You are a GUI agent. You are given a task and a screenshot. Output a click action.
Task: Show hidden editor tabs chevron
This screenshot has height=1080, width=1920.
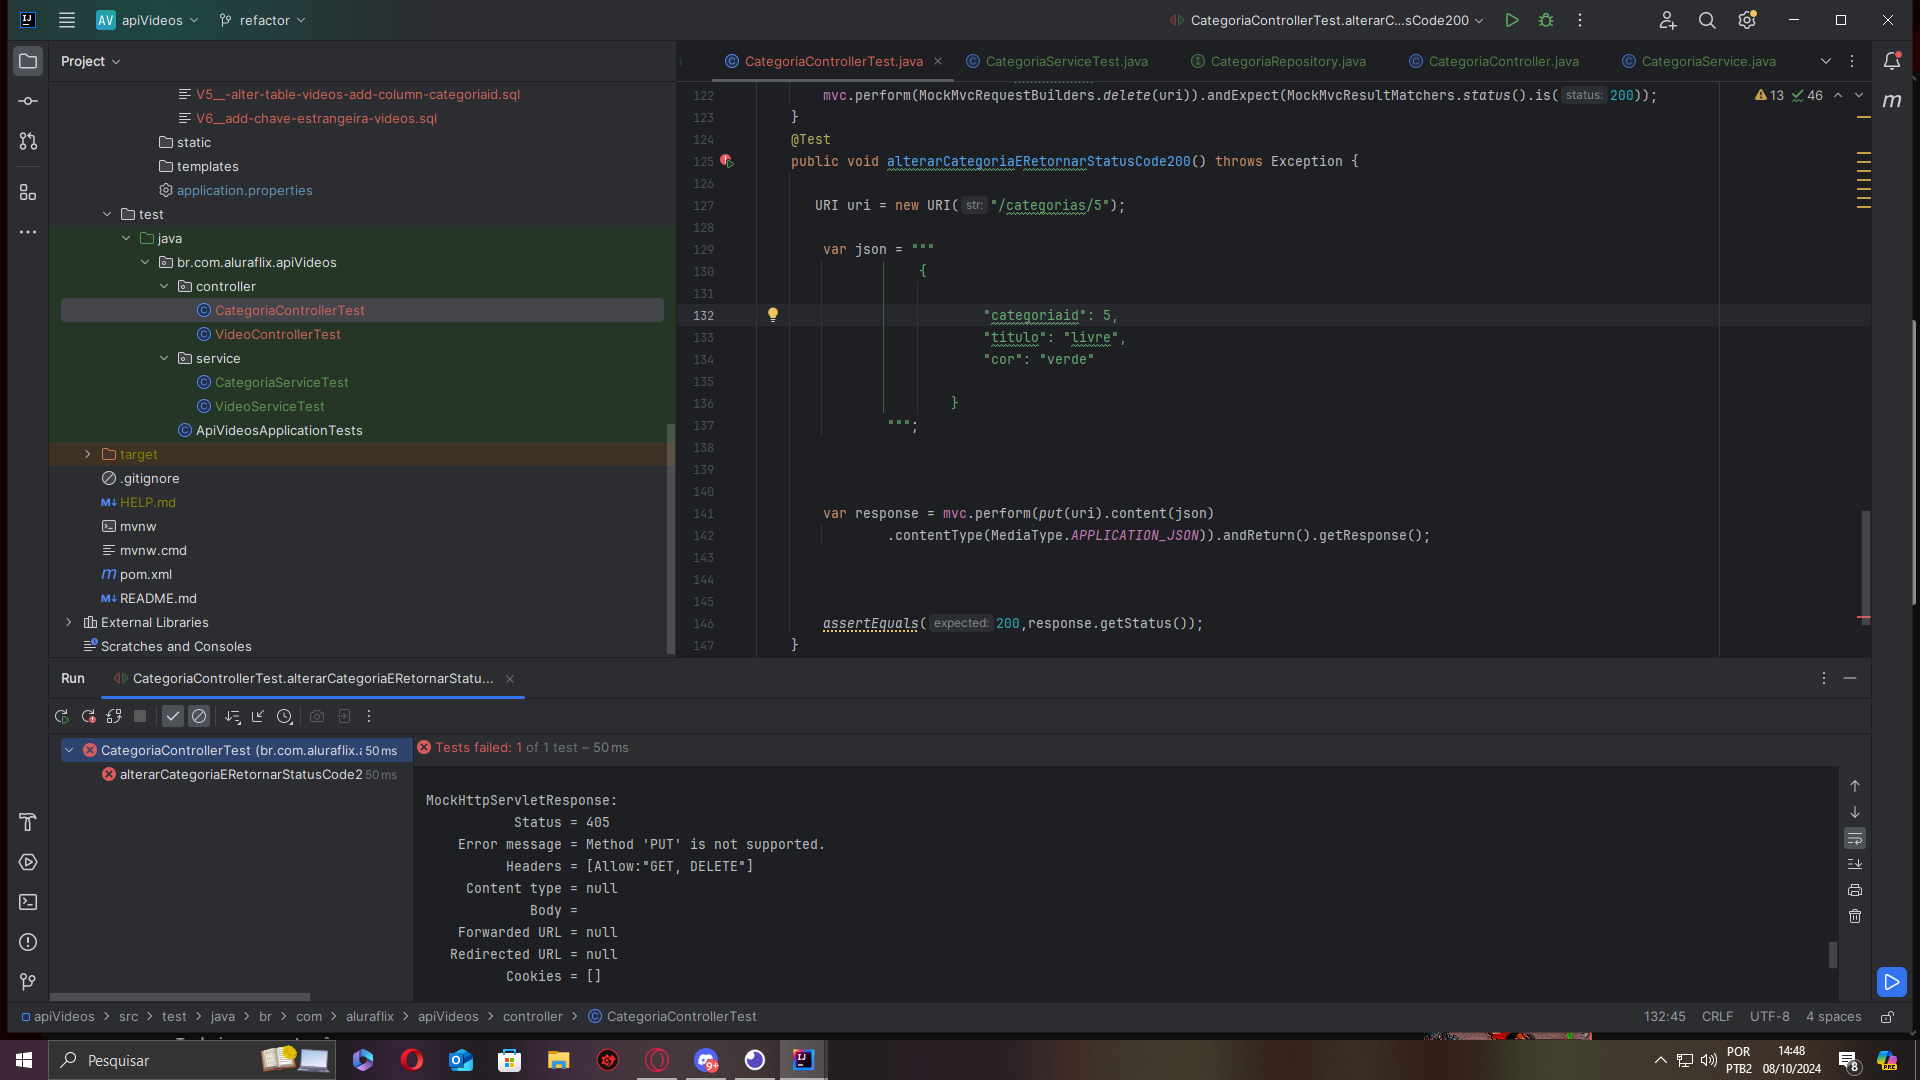click(x=1826, y=61)
